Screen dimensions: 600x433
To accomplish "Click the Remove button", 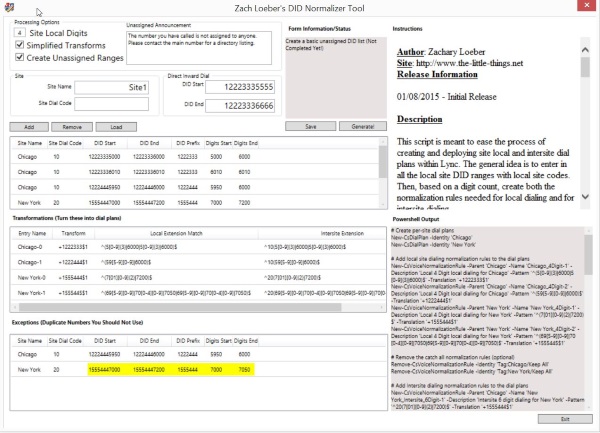I will tap(72, 127).
